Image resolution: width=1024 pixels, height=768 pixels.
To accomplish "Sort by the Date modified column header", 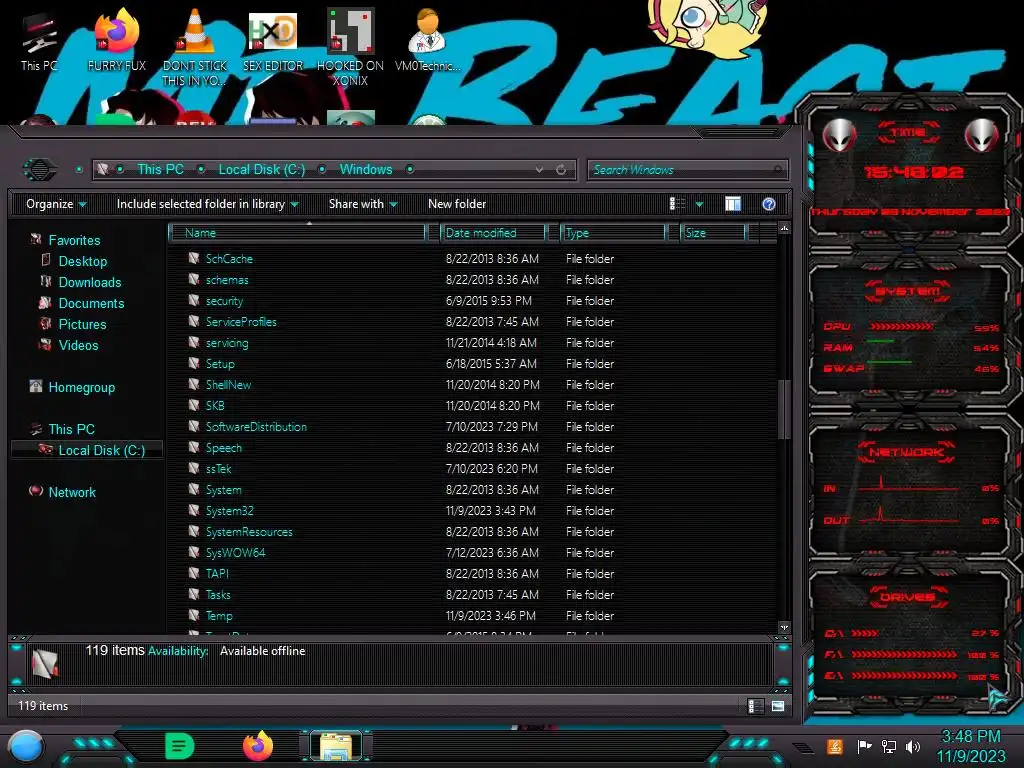I will 493,232.
